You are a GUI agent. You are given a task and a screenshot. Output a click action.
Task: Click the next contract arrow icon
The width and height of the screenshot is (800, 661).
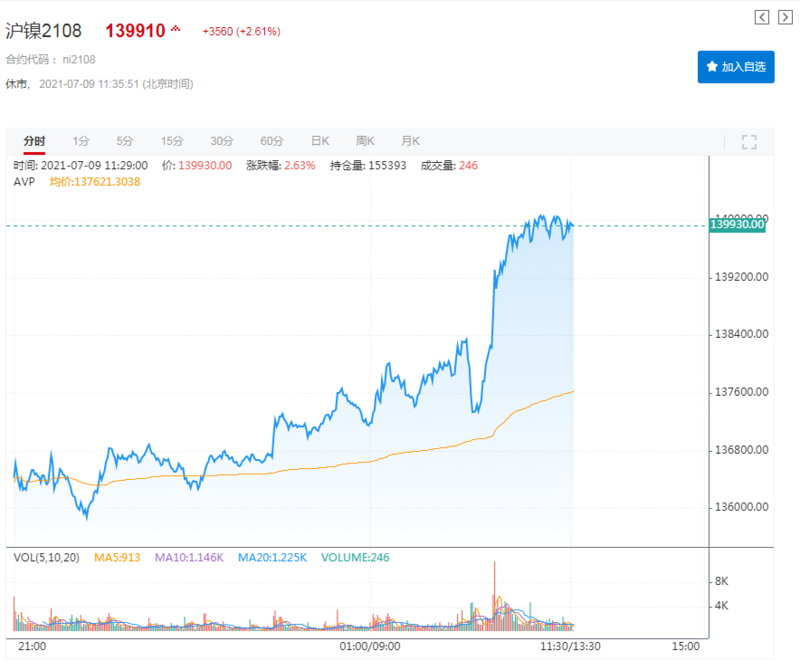[785, 17]
